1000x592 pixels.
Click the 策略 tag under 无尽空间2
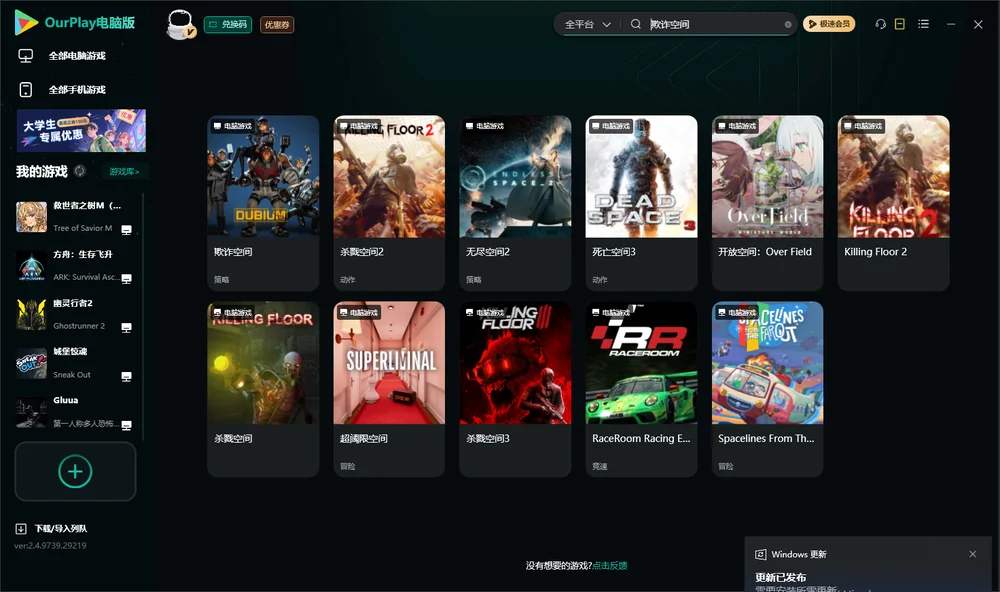[473, 279]
